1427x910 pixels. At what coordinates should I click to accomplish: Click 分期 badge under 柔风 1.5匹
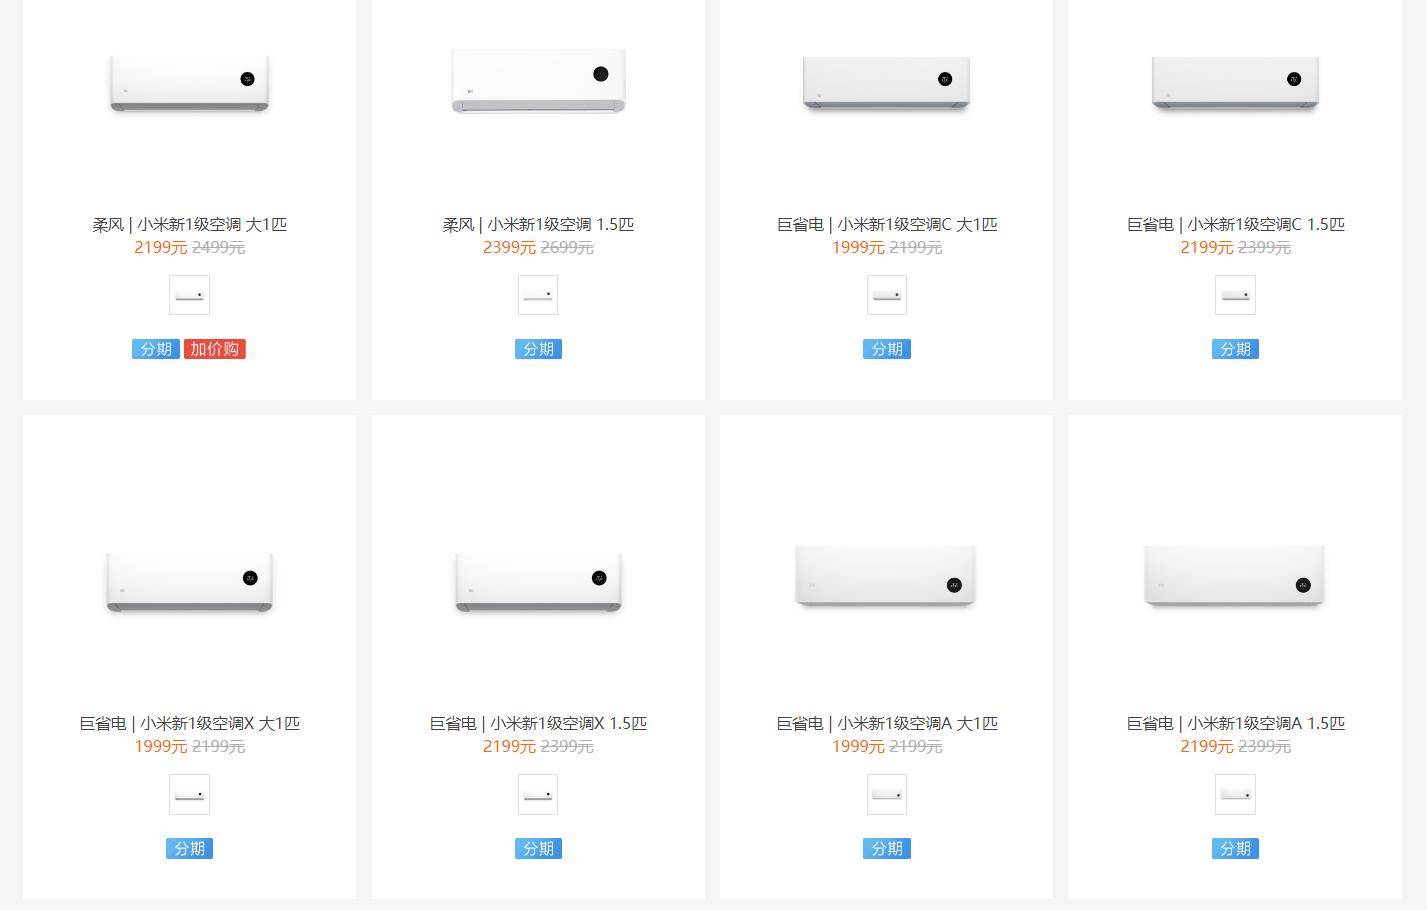pyautogui.click(x=538, y=349)
